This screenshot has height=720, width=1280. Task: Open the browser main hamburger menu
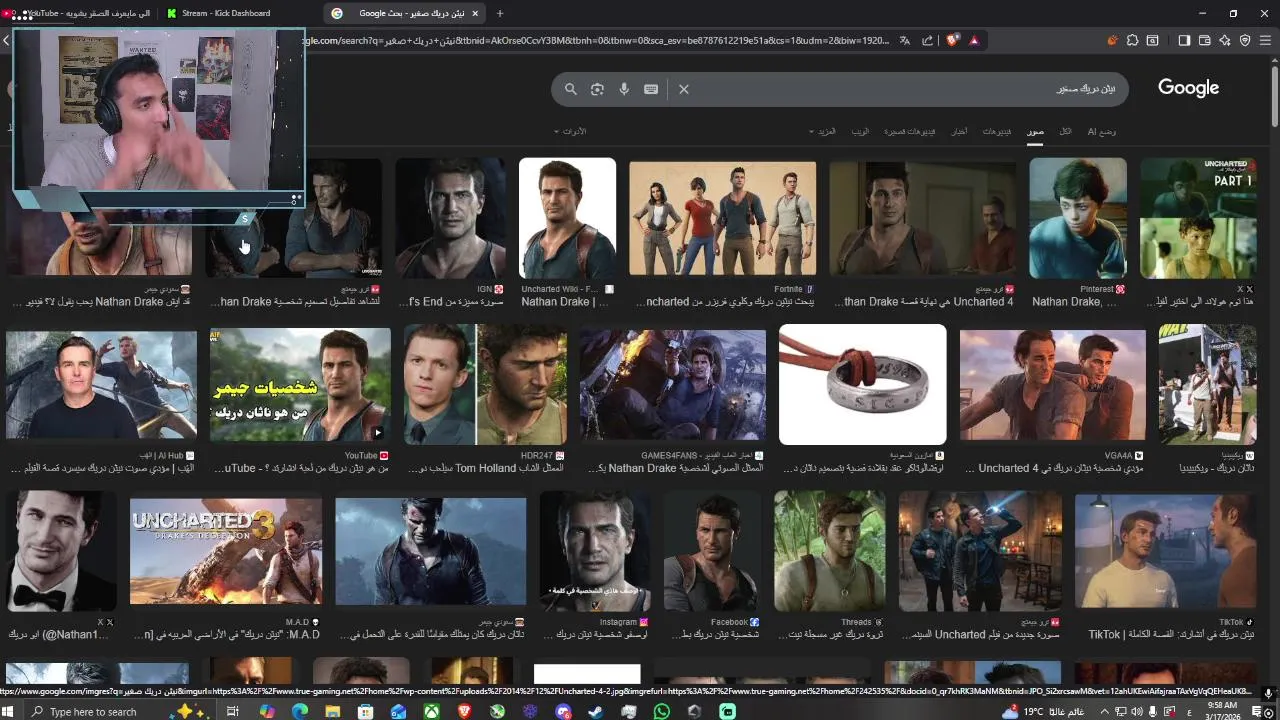tap(1266, 40)
